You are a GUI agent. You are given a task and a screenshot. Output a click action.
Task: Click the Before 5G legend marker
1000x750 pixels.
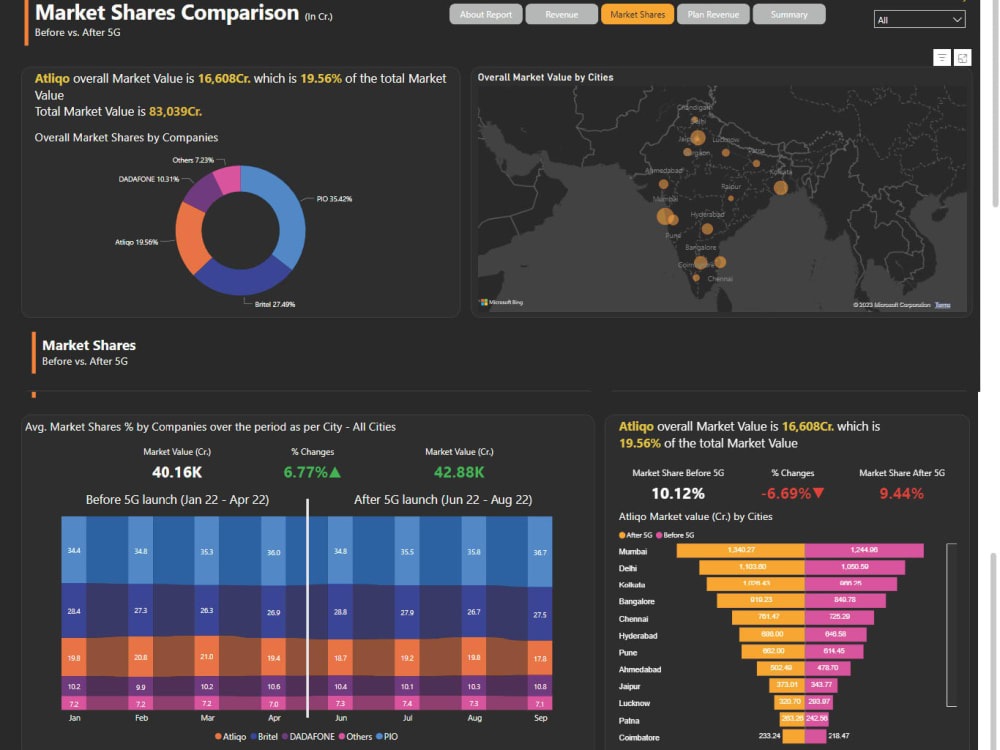coord(659,535)
